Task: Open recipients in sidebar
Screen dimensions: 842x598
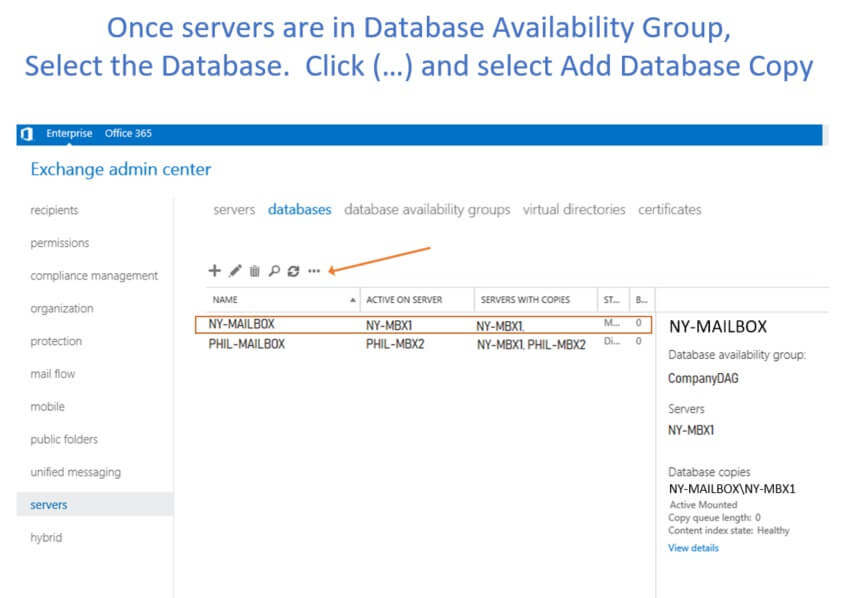Action: point(54,210)
